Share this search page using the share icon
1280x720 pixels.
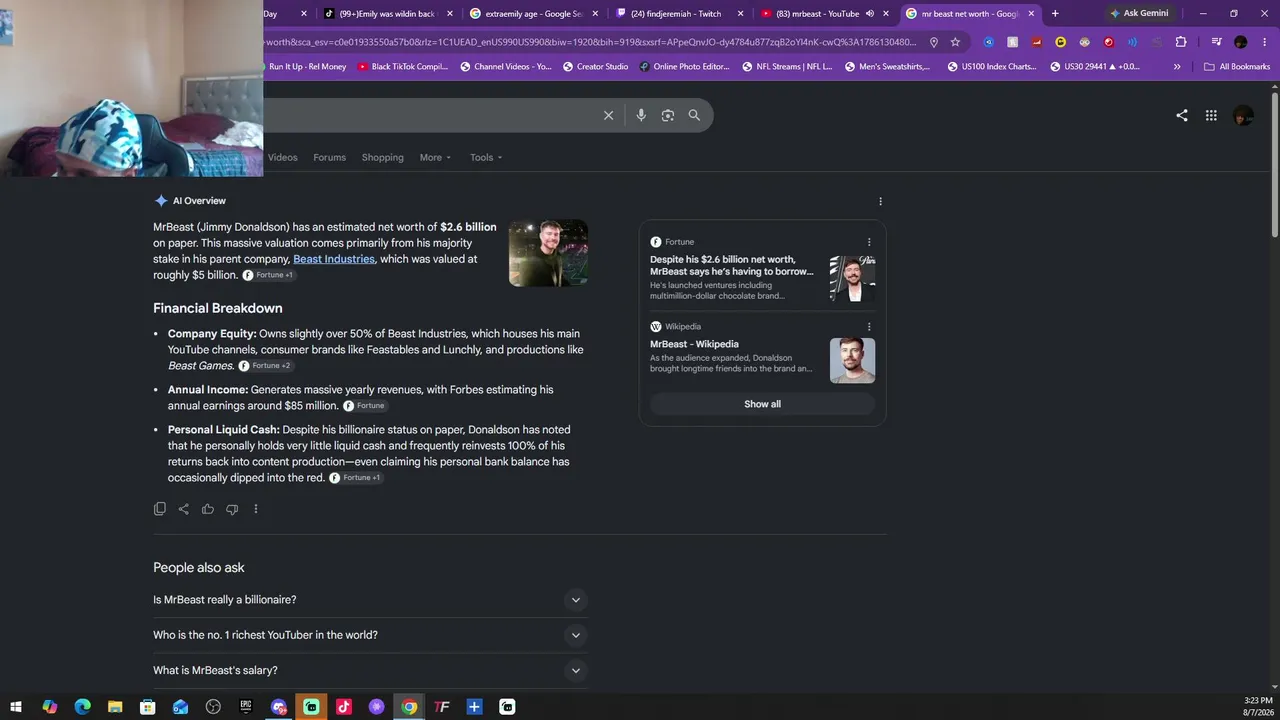[x=1182, y=115]
